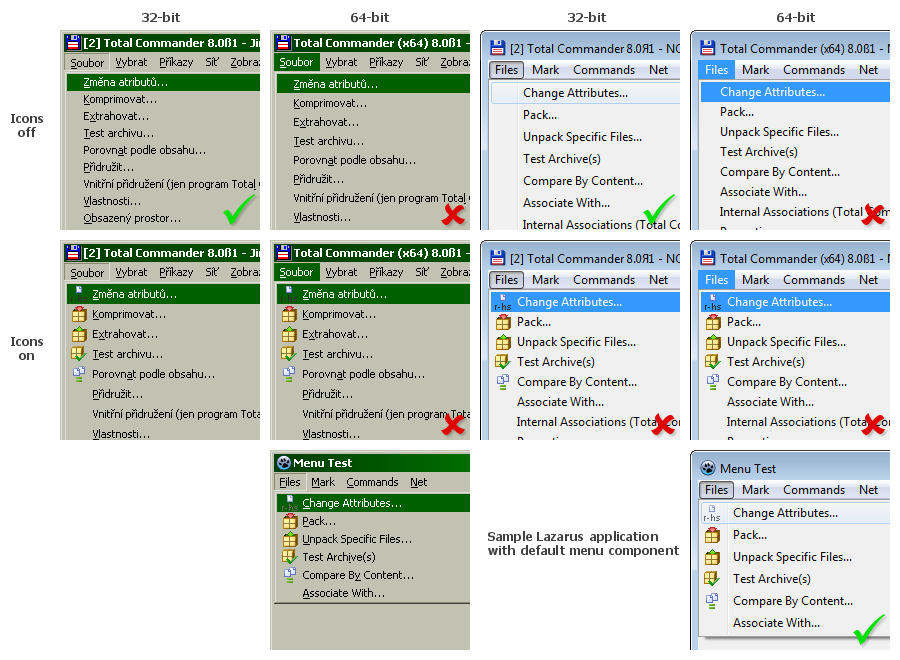The width and height of the screenshot is (900, 660).
Task: Click Extrahovat icon in x64 Czech icons-on window
Action: click(x=289, y=335)
